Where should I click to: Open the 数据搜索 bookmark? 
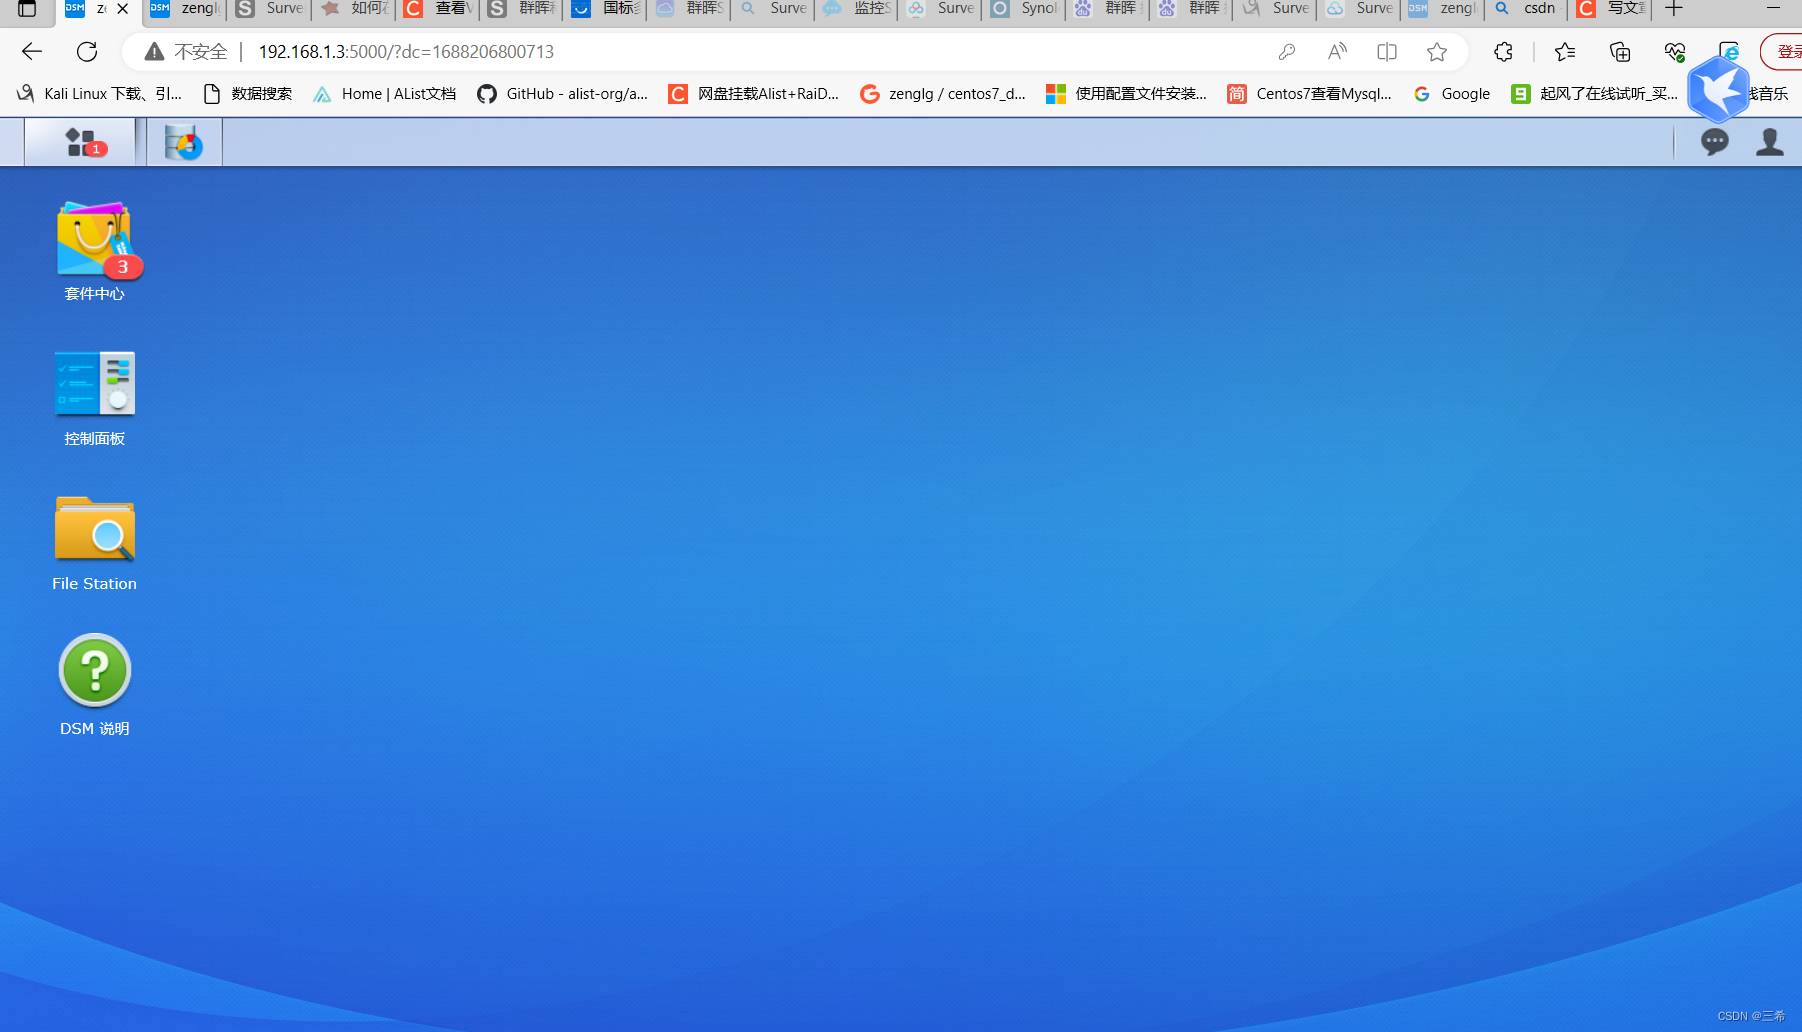(x=247, y=94)
